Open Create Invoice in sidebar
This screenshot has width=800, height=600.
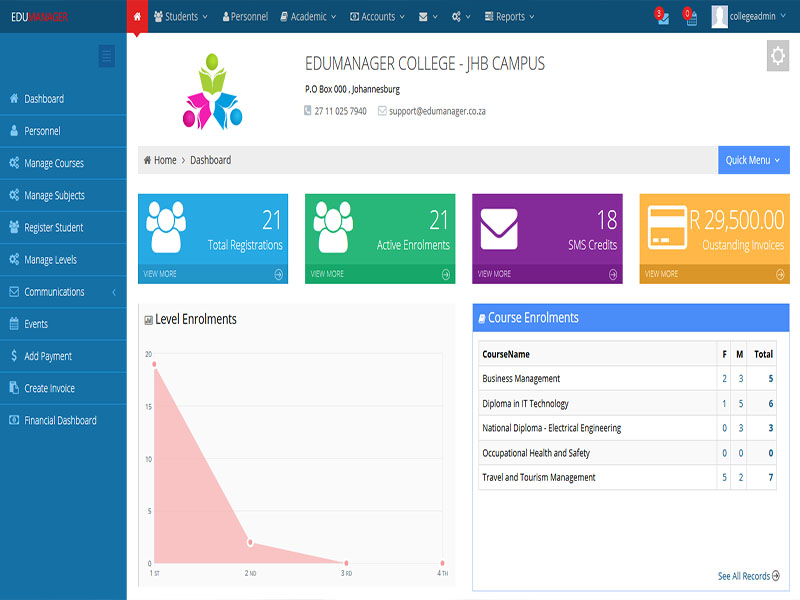click(63, 388)
